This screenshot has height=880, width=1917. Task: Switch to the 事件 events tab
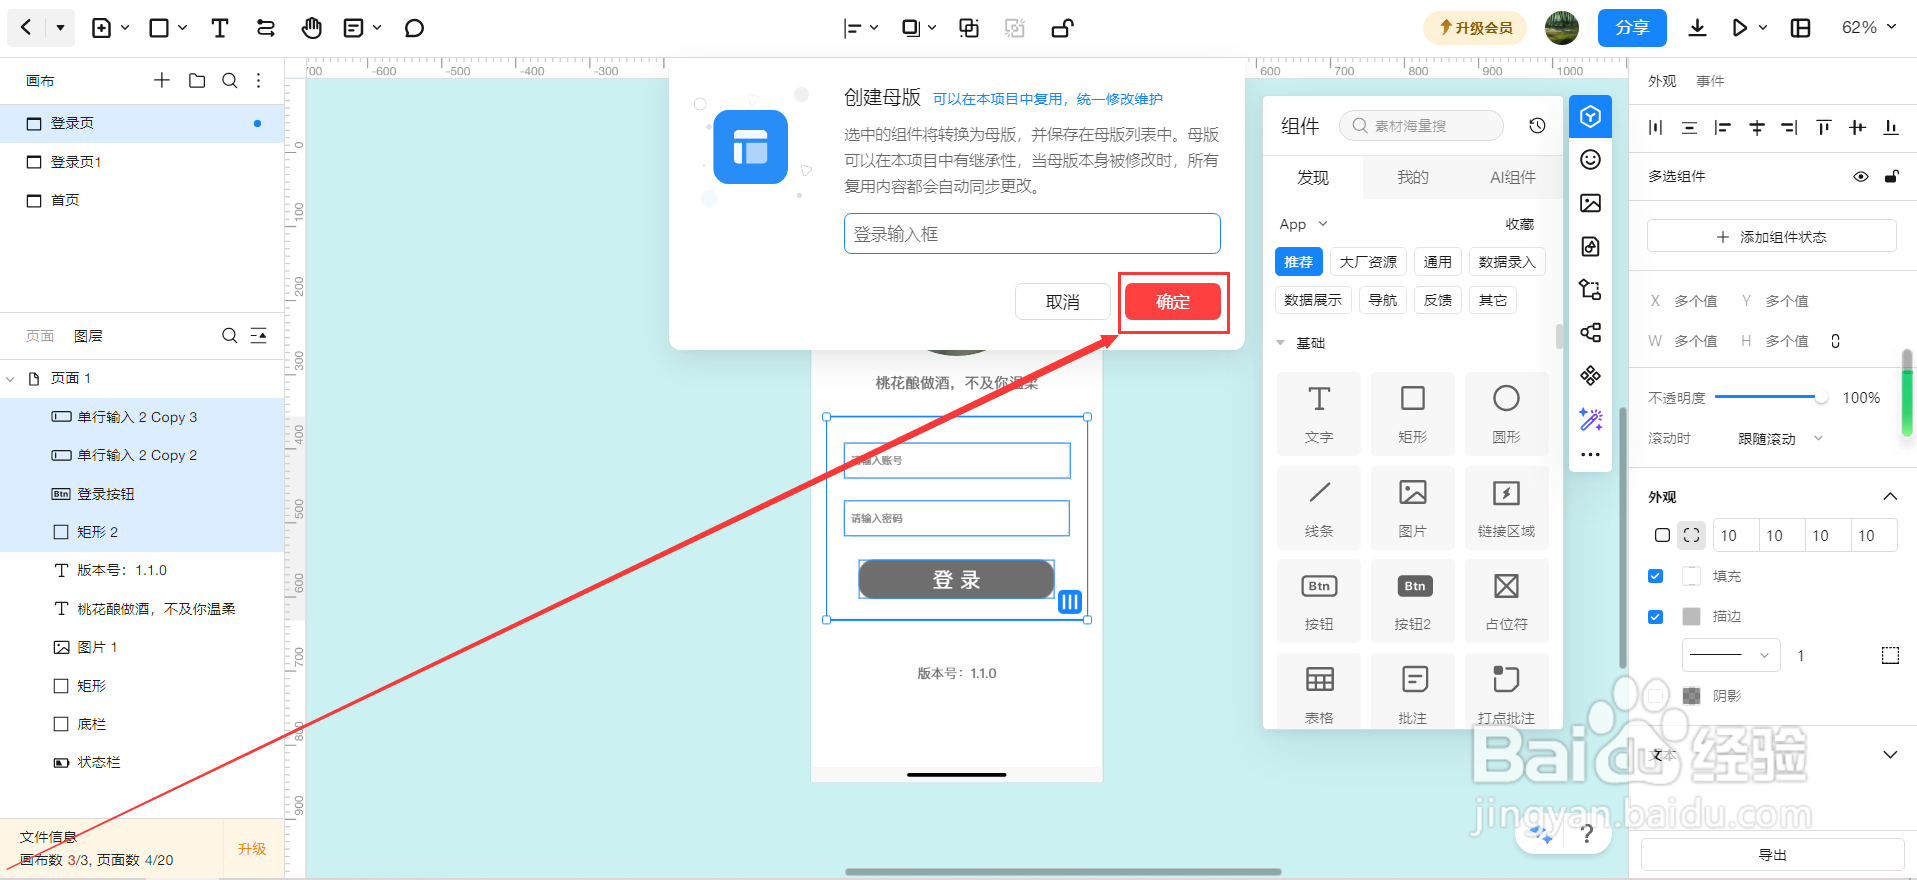tap(1710, 81)
